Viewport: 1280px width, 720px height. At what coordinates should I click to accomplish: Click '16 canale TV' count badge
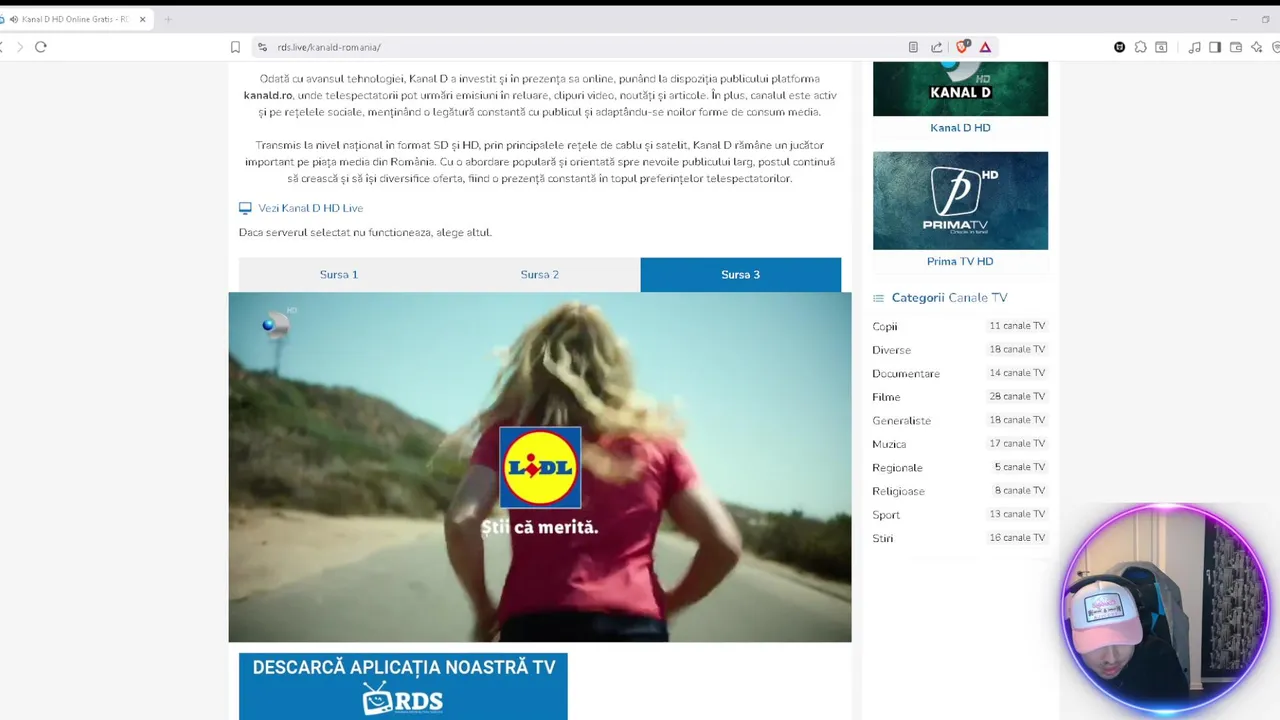click(x=1017, y=538)
